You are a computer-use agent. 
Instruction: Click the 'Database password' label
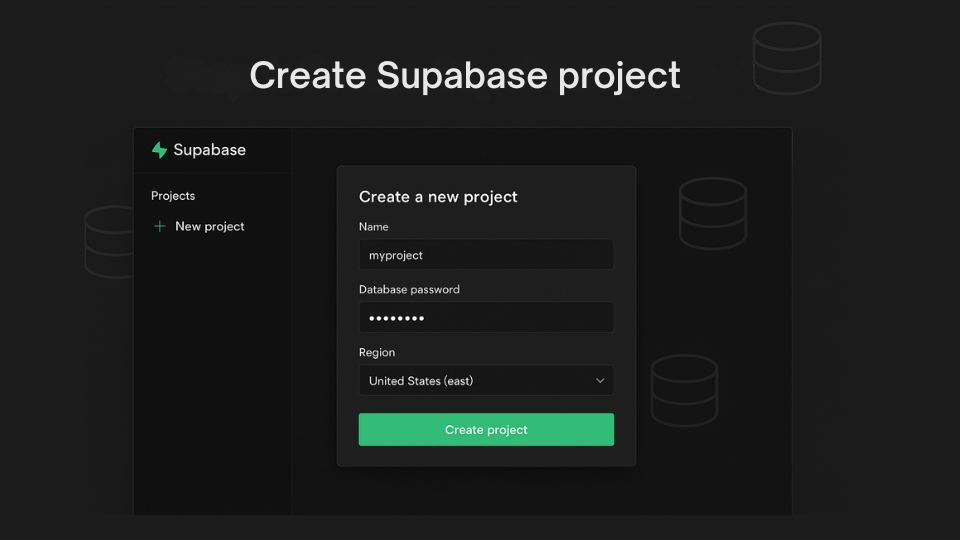(409, 290)
